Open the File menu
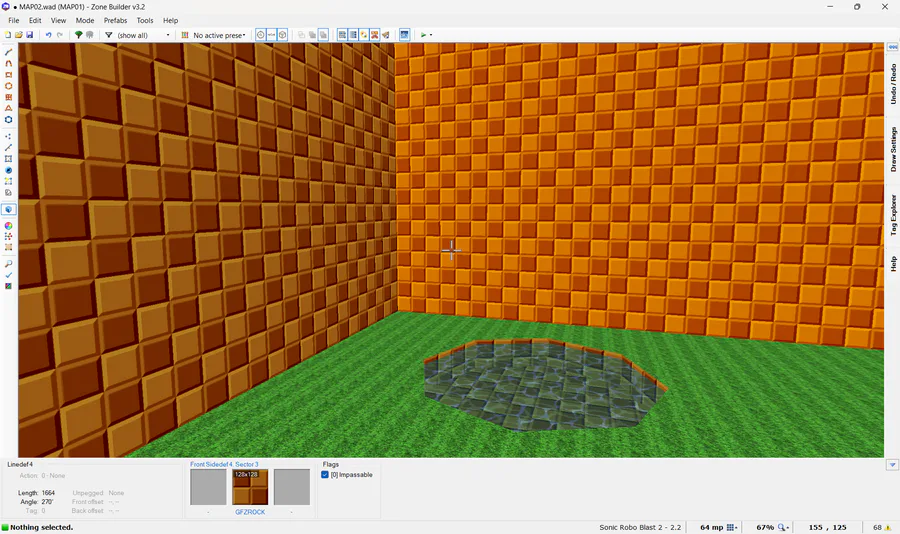The image size is (900, 534). 14,20
